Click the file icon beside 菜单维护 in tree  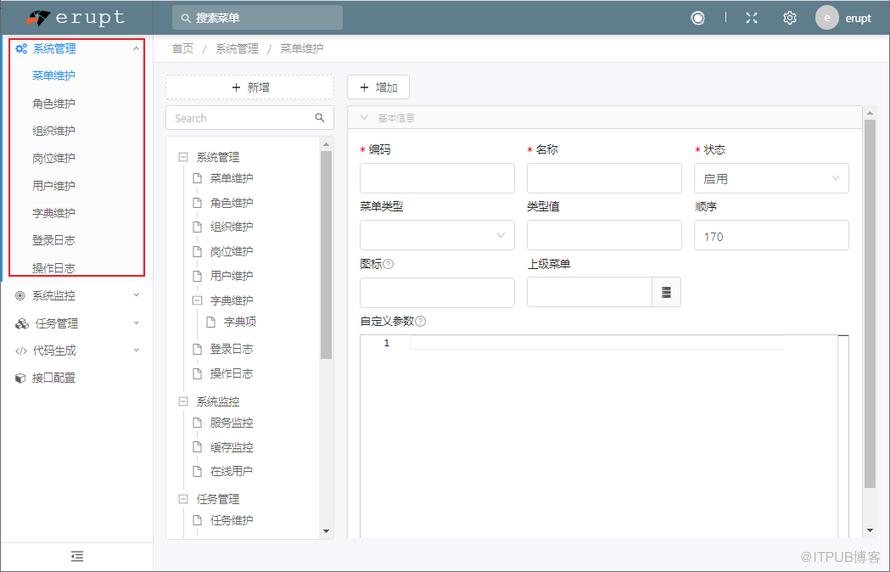(x=197, y=178)
